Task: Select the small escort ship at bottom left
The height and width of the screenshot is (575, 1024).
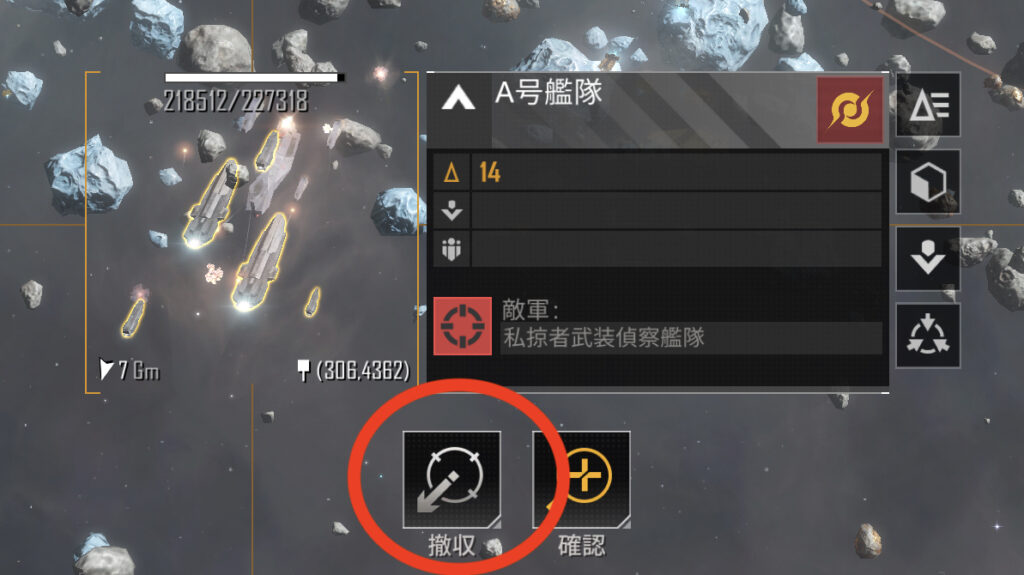Action: coord(133,318)
